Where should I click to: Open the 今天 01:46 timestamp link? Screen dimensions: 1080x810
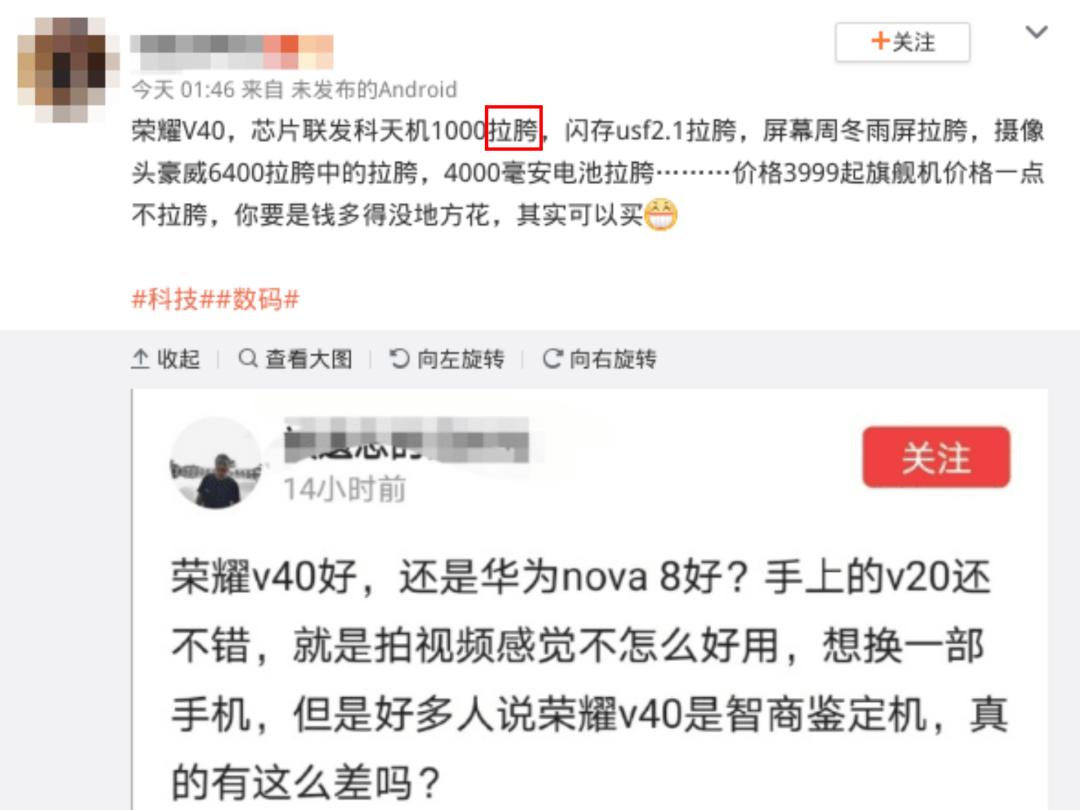pos(183,90)
